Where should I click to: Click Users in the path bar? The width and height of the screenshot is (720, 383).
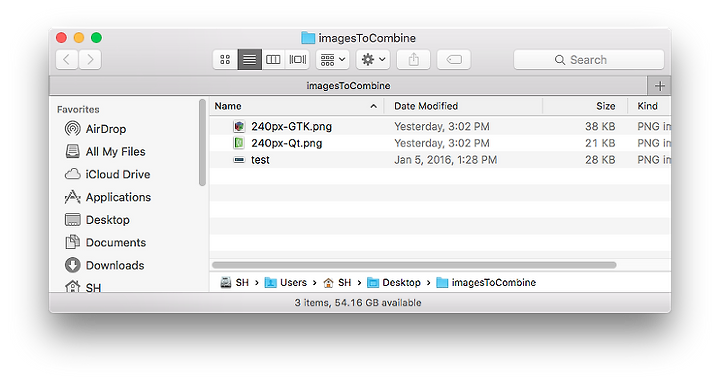click(286, 282)
